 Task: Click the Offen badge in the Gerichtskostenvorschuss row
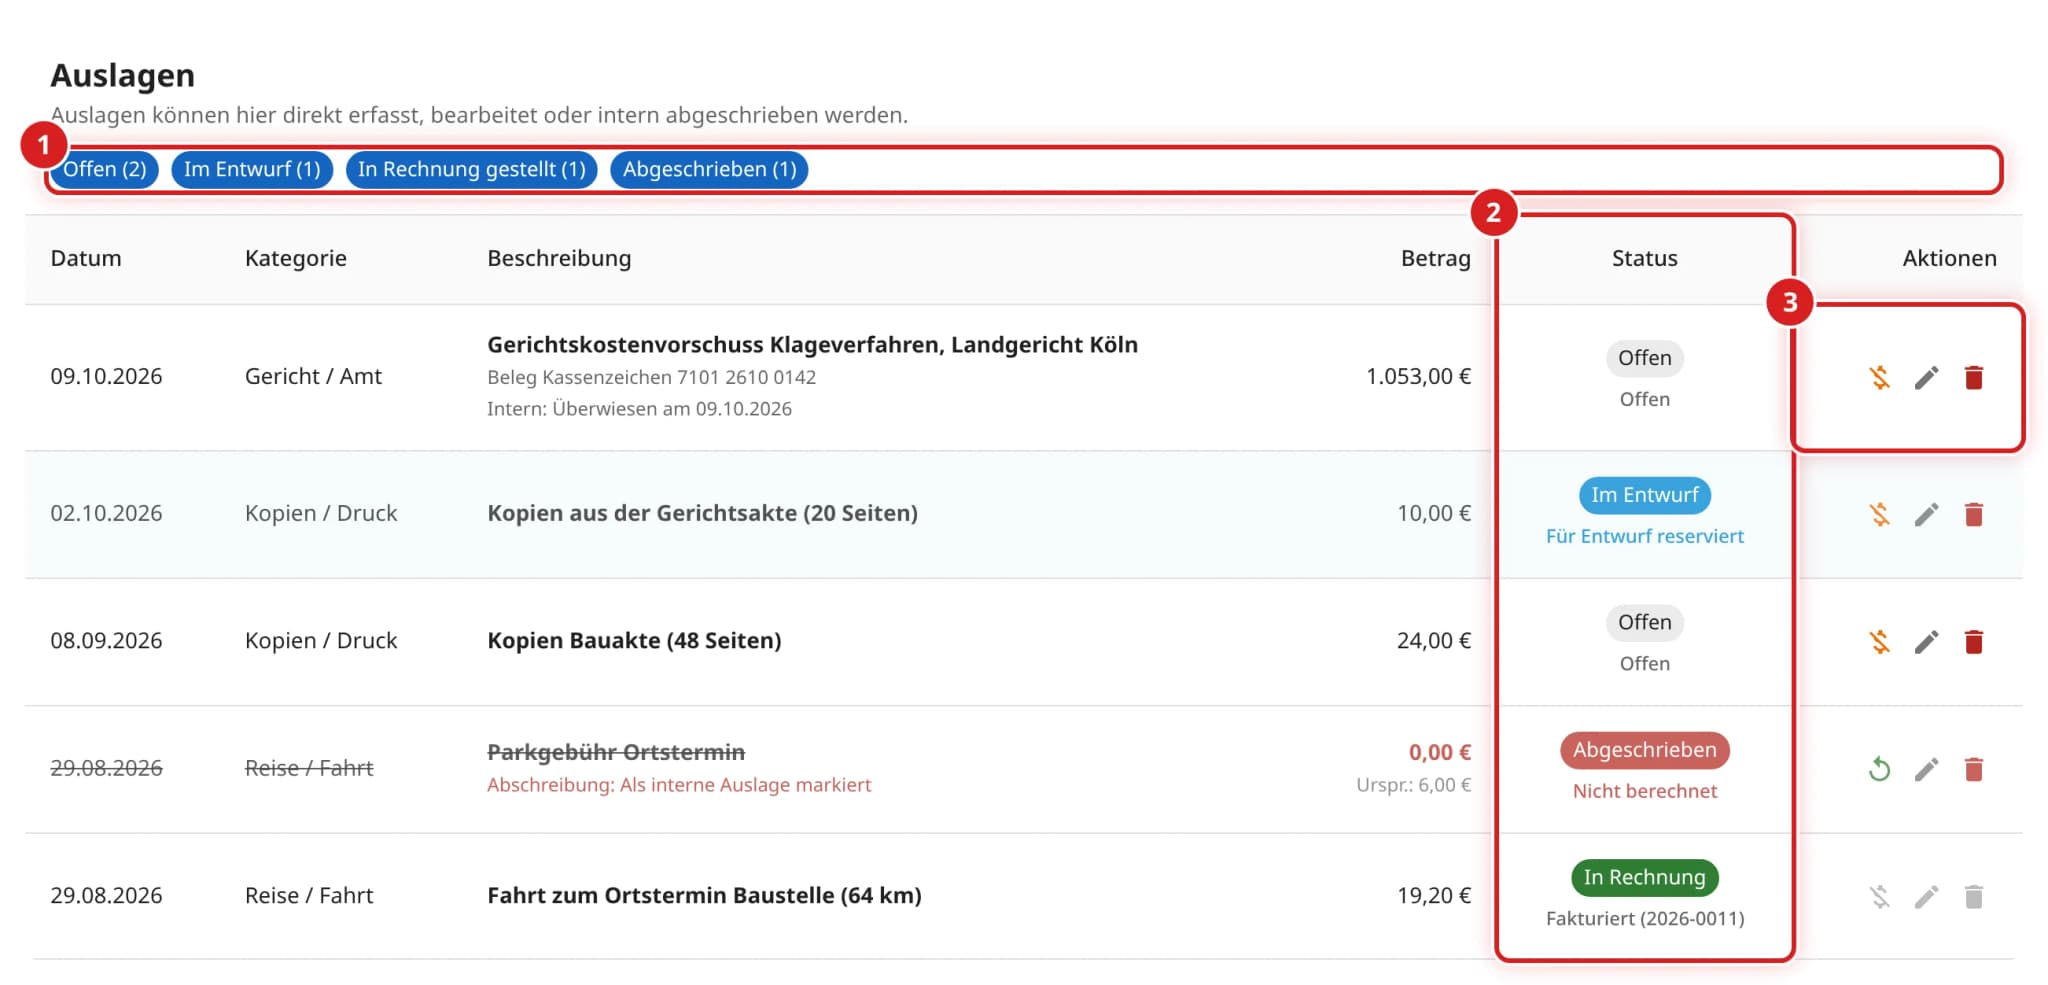[1645, 358]
